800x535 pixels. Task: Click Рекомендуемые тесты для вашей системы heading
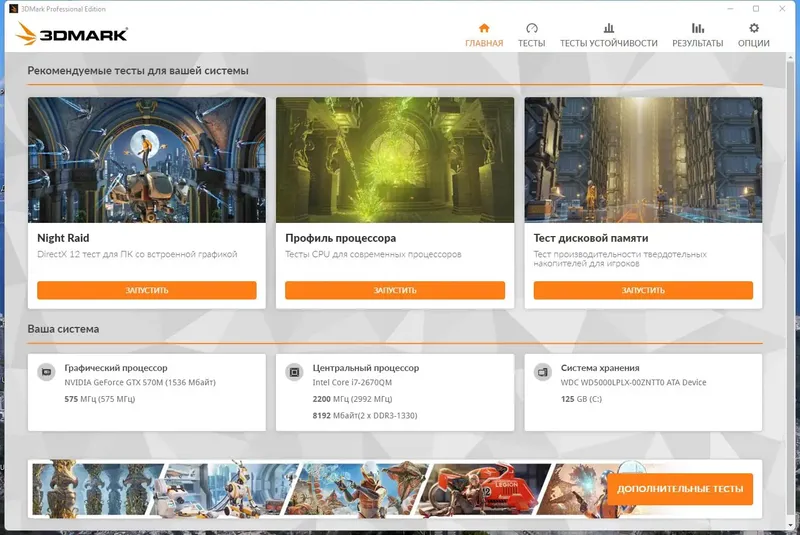coord(138,71)
